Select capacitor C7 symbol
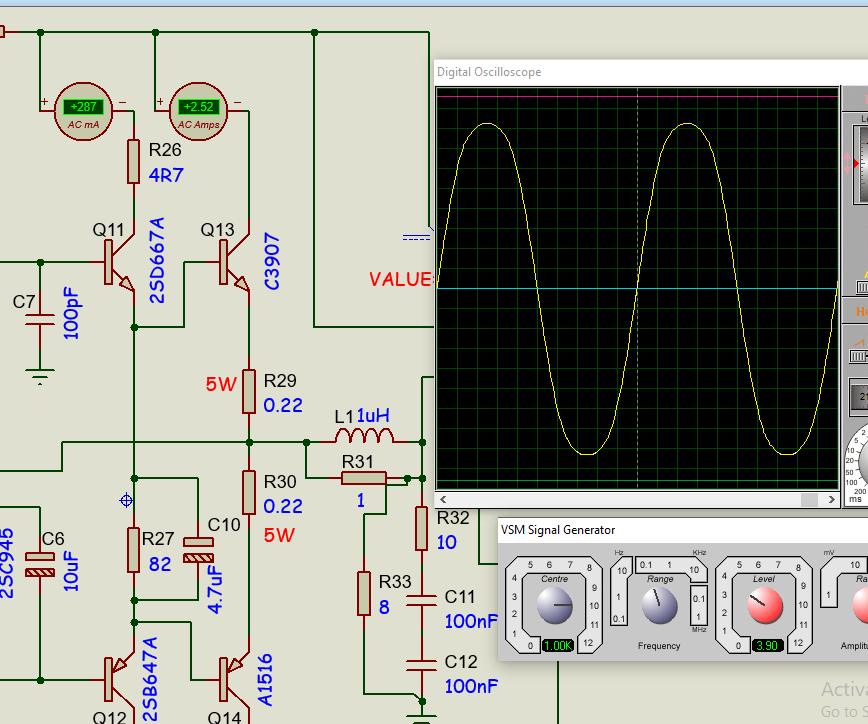868x724 pixels. pos(40,319)
